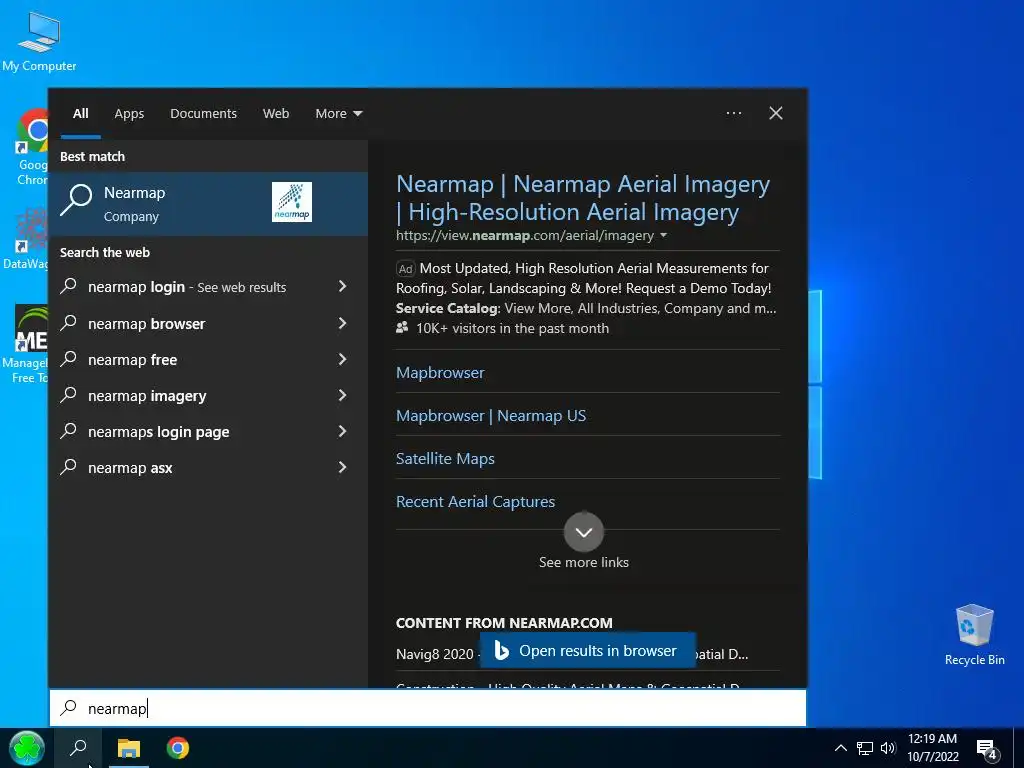The height and width of the screenshot is (768, 1024).
Task: Open the Satellite Maps link
Action: pyautogui.click(x=445, y=458)
